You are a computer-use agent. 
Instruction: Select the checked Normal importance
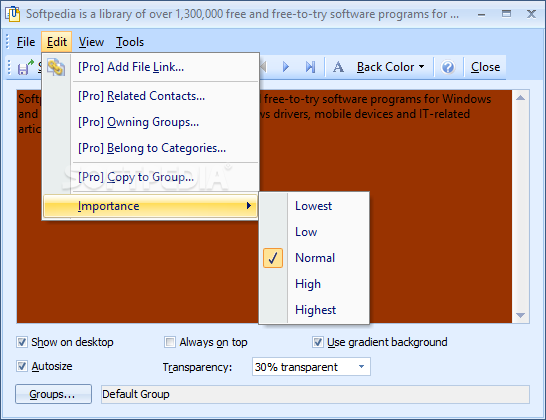[x=314, y=258]
